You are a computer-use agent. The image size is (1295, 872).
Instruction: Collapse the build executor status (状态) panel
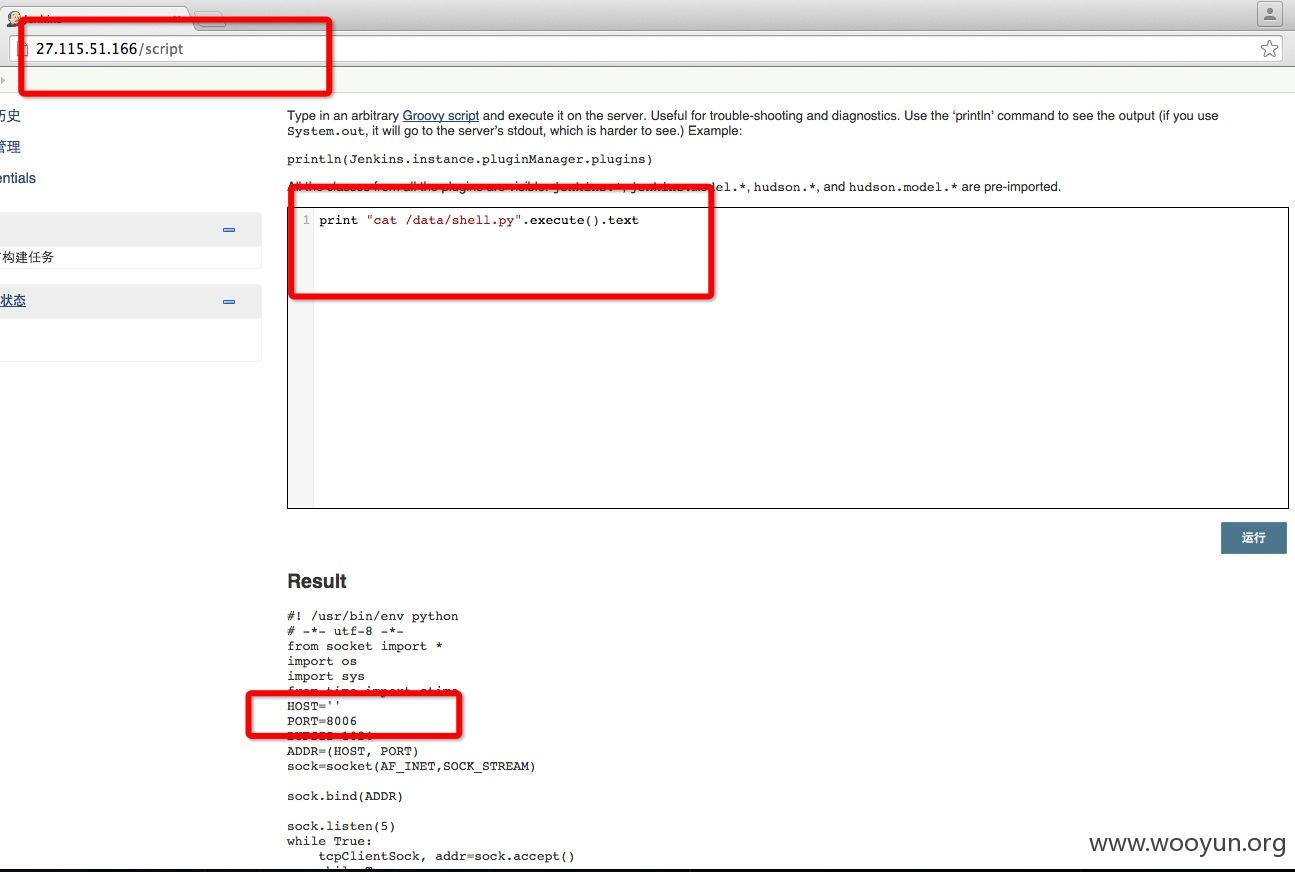[229, 301]
